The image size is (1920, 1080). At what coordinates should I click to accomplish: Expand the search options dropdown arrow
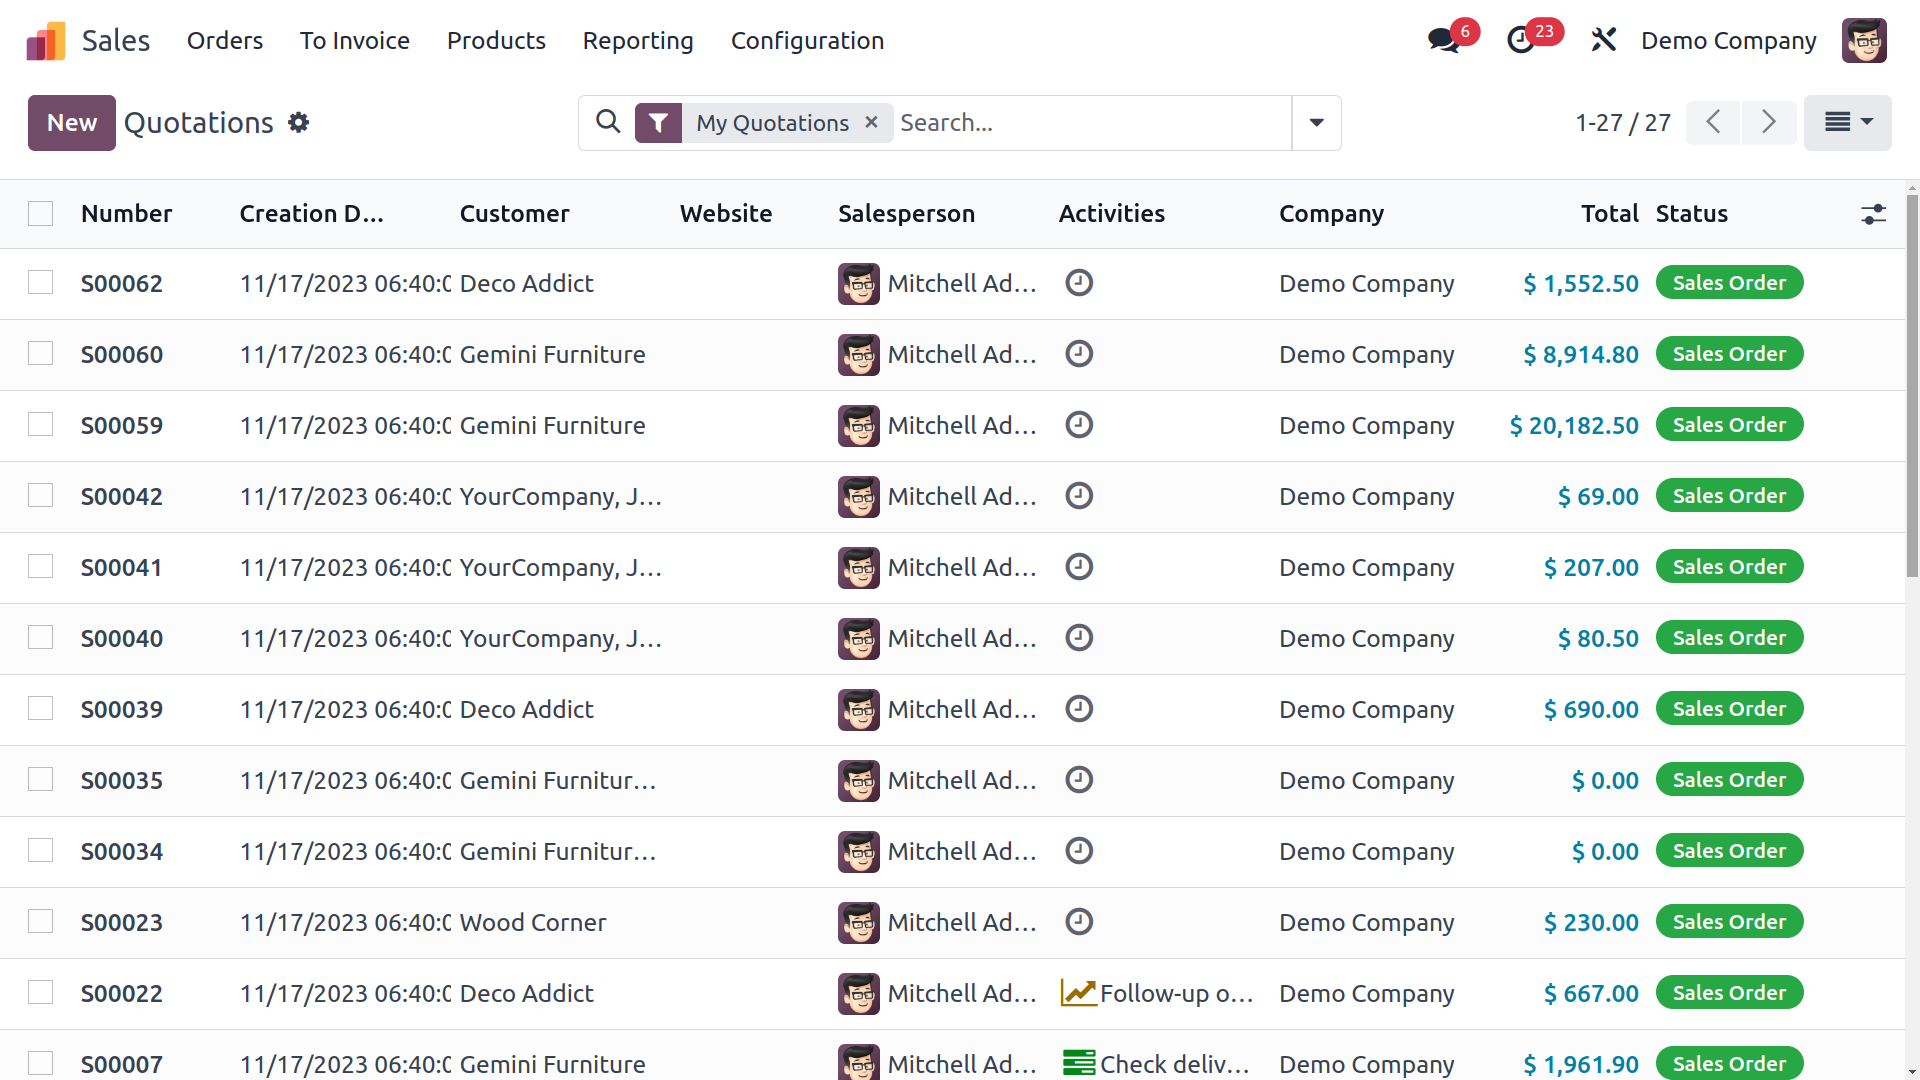(x=1315, y=122)
